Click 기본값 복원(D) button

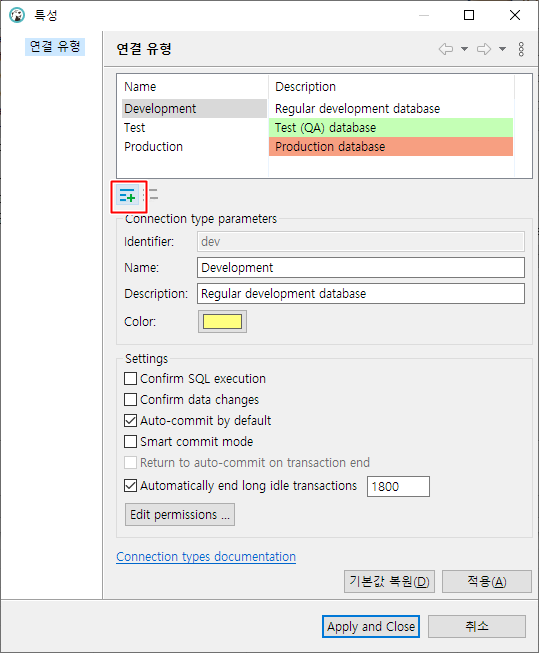pos(389,581)
